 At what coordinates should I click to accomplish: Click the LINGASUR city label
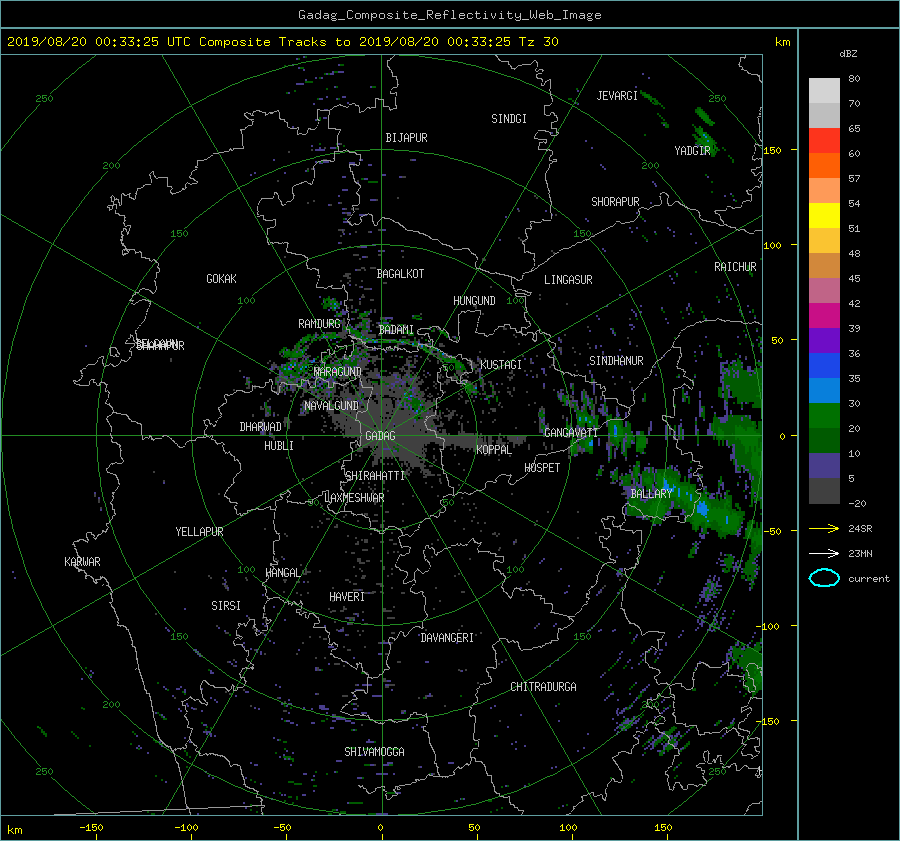click(x=568, y=280)
